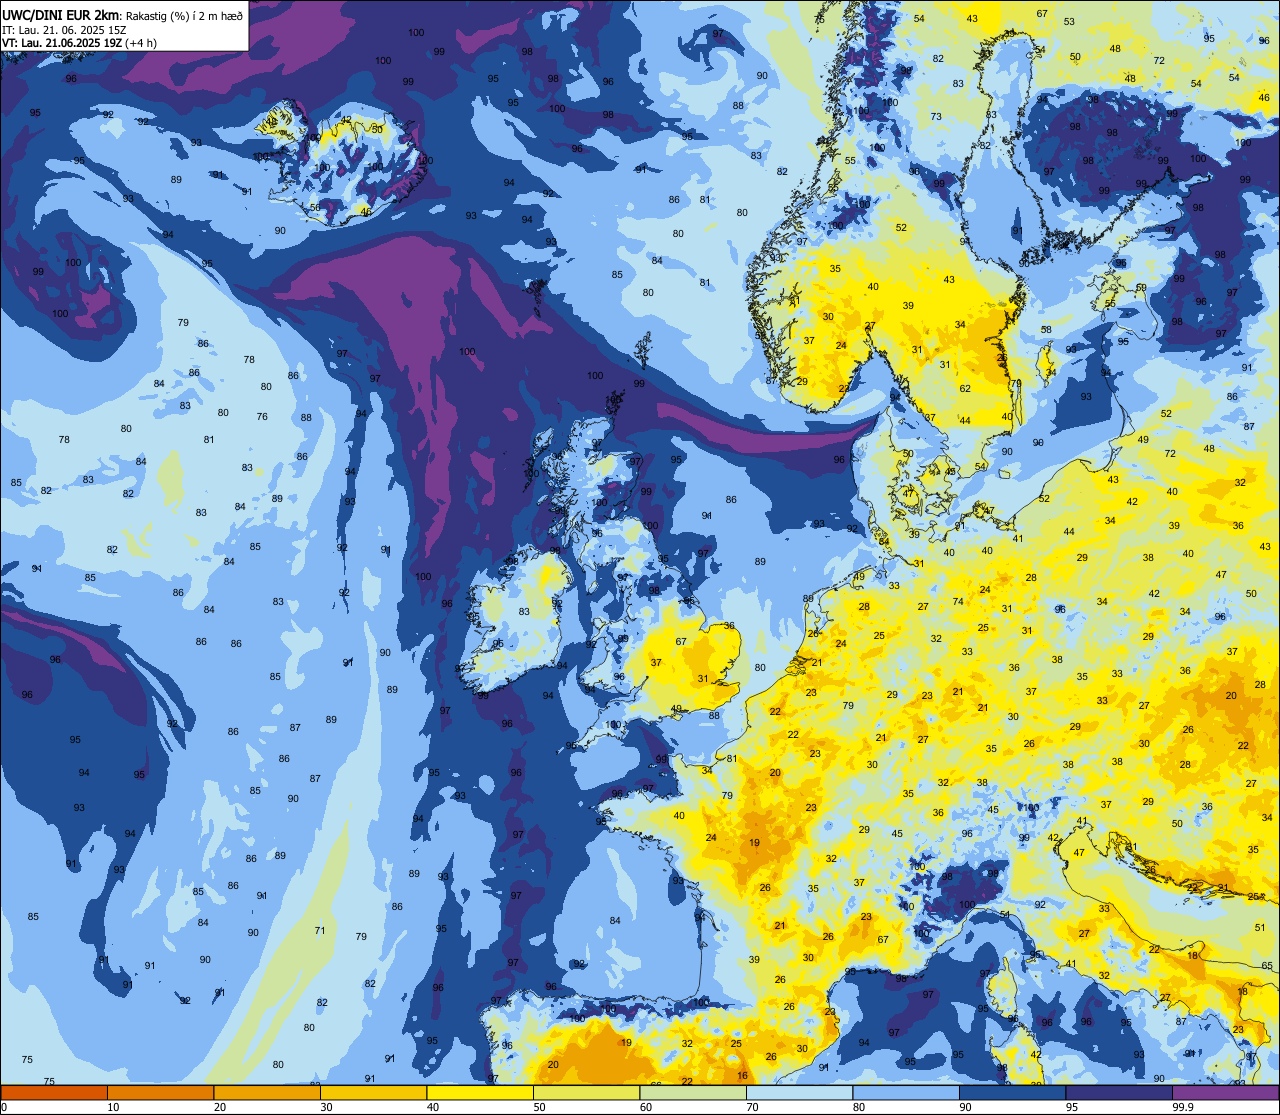The height and width of the screenshot is (1115, 1280).
Task: Click the legend tick label '99.9'
Action: (x=1182, y=1107)
